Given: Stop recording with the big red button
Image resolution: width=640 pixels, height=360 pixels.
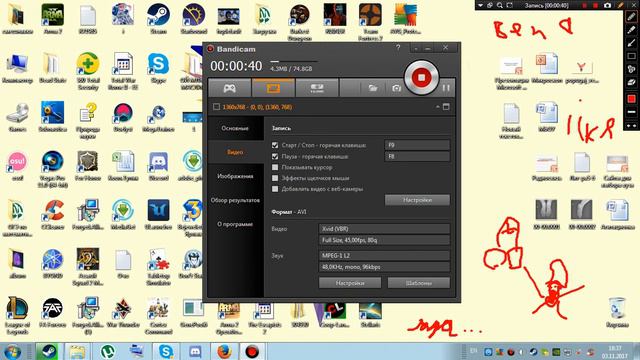Looking at the screenshot, I should click(422, 77).
